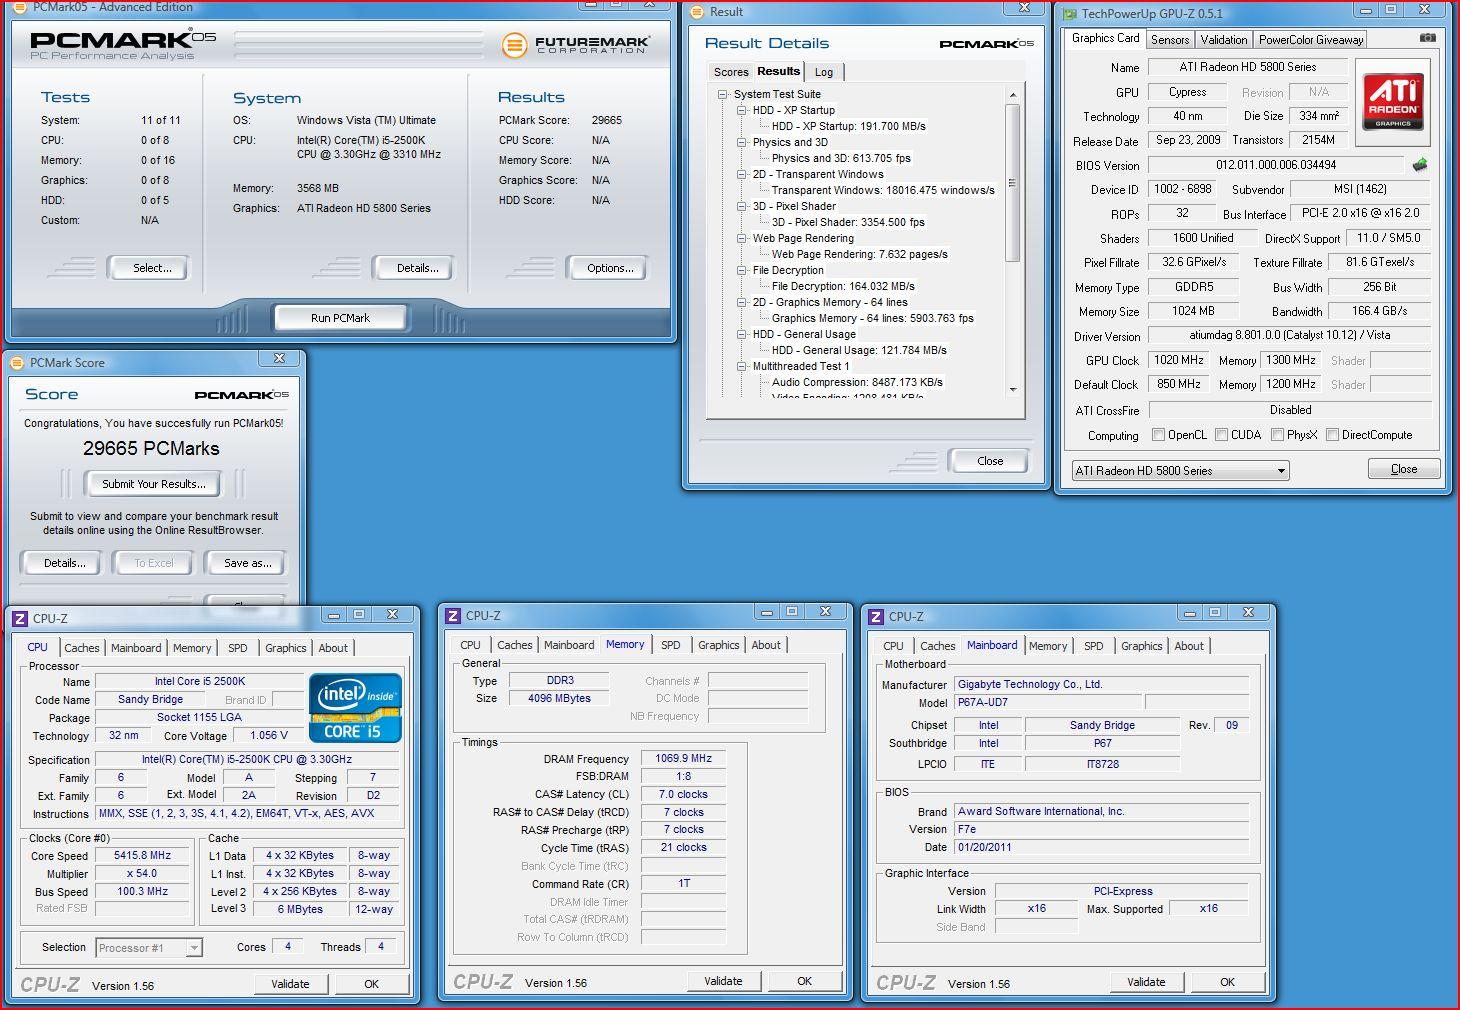Click the ATI Radeon logo in GPU-Z
Screen dimensions: 1460x1010
point(1392,101)
